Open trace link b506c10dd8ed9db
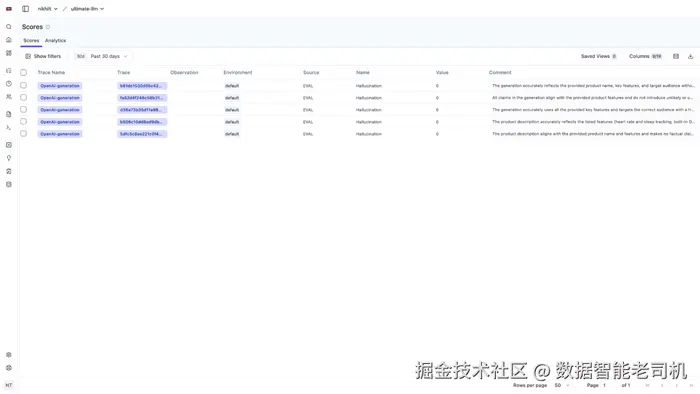 click(142, 122)
